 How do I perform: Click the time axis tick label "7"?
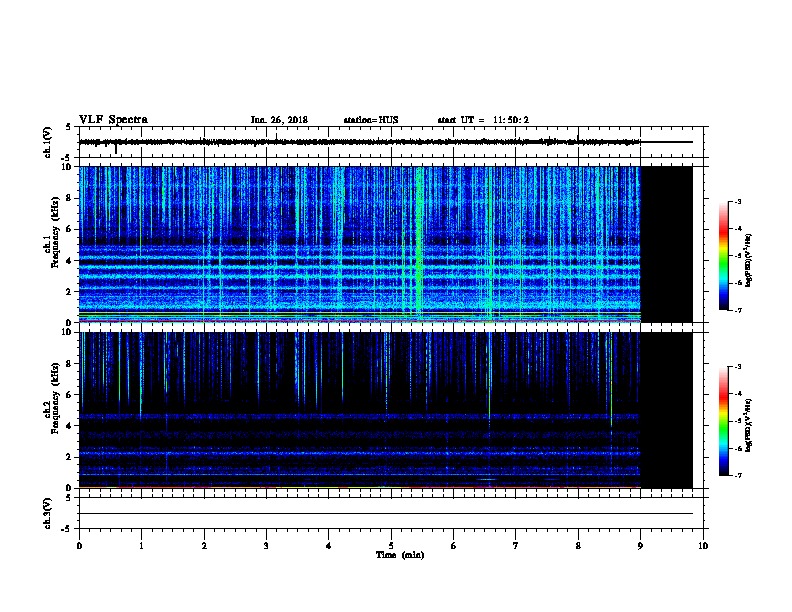point(516,546)
